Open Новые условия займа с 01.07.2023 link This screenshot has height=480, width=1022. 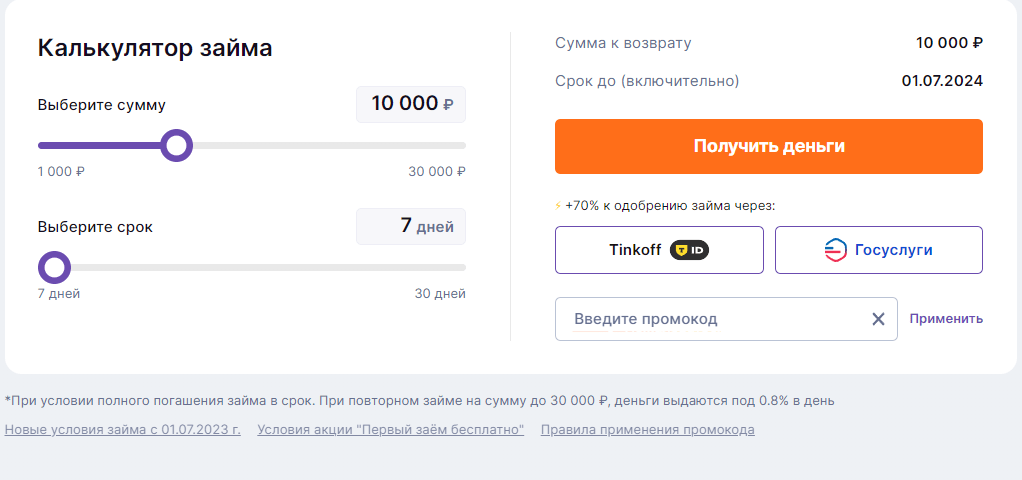pyautogui.click(x=123, y=430)
